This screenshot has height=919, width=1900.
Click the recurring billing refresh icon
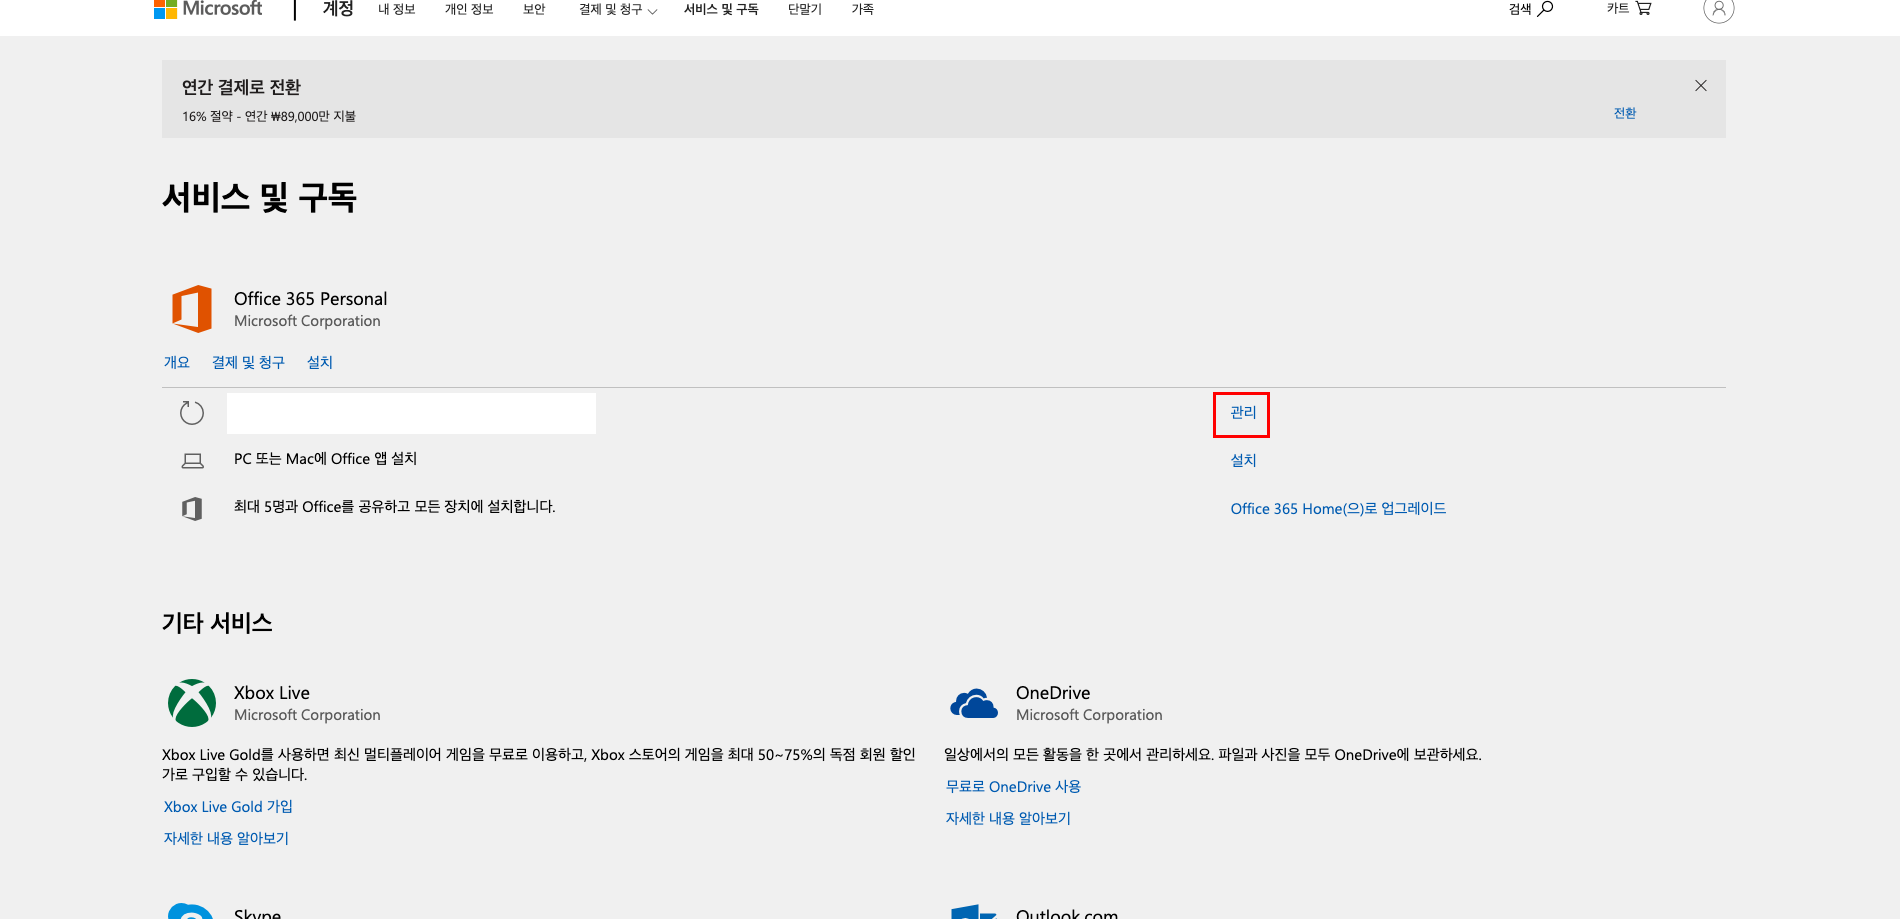192,413
